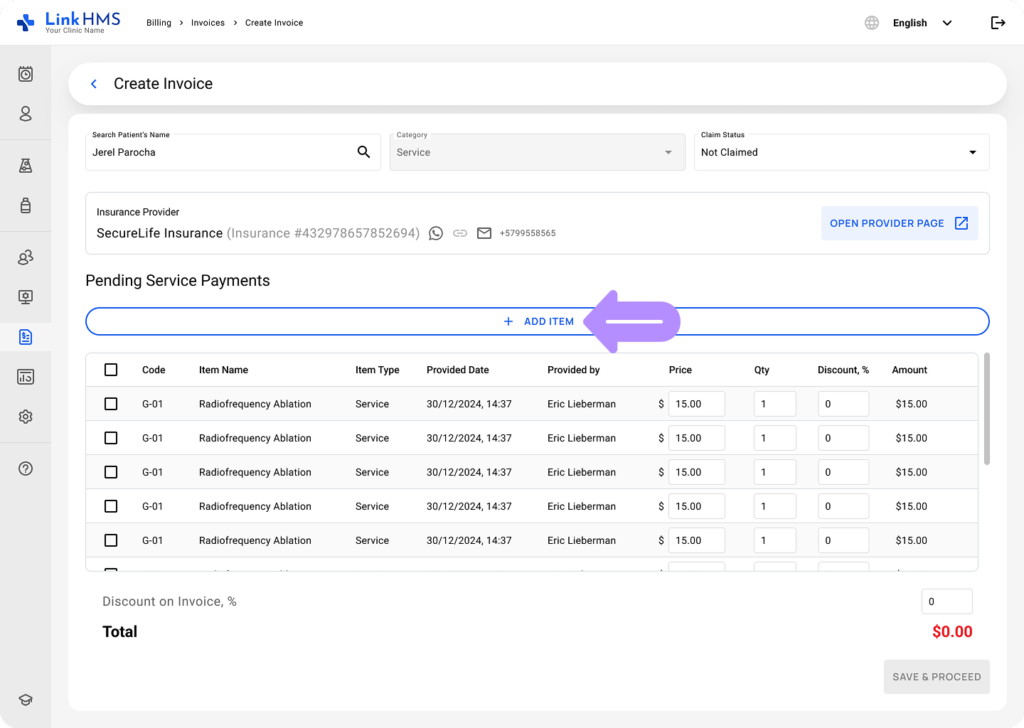Screen dimensions: 1024x728
Task: Click Open Provider Page button
Action: (899, 223)
